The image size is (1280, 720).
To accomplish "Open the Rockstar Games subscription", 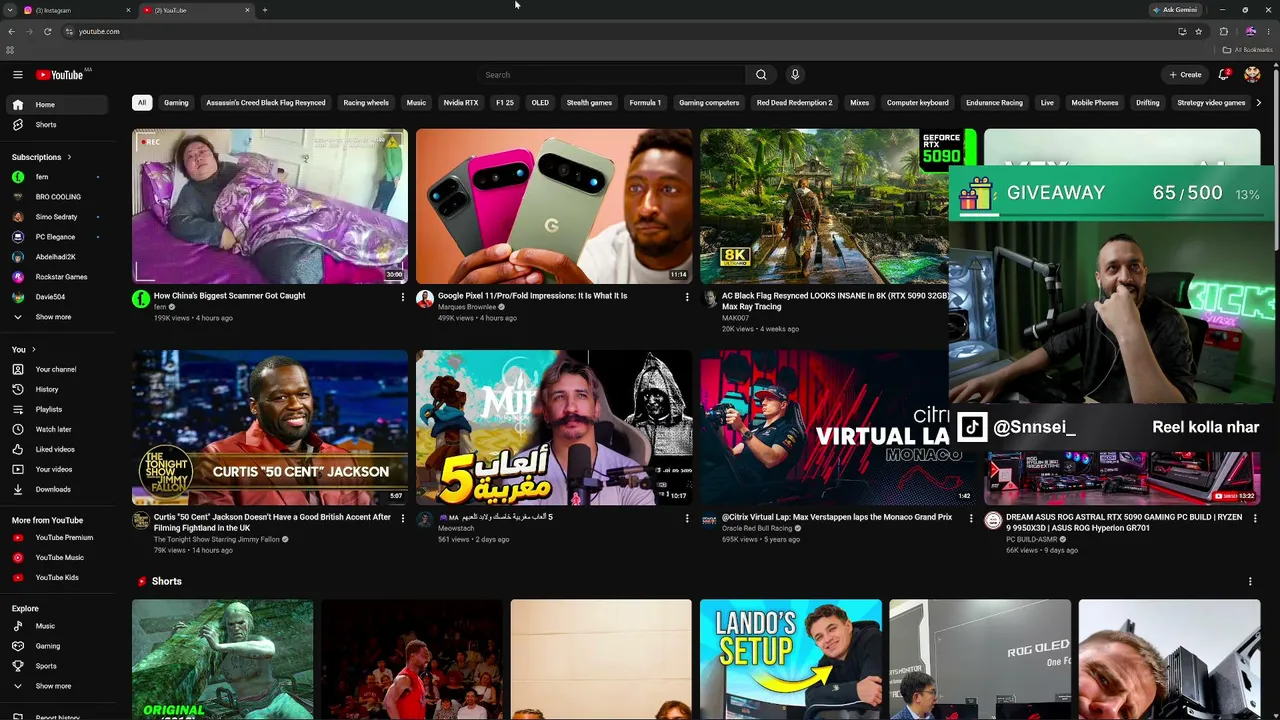I will point(59,277).
